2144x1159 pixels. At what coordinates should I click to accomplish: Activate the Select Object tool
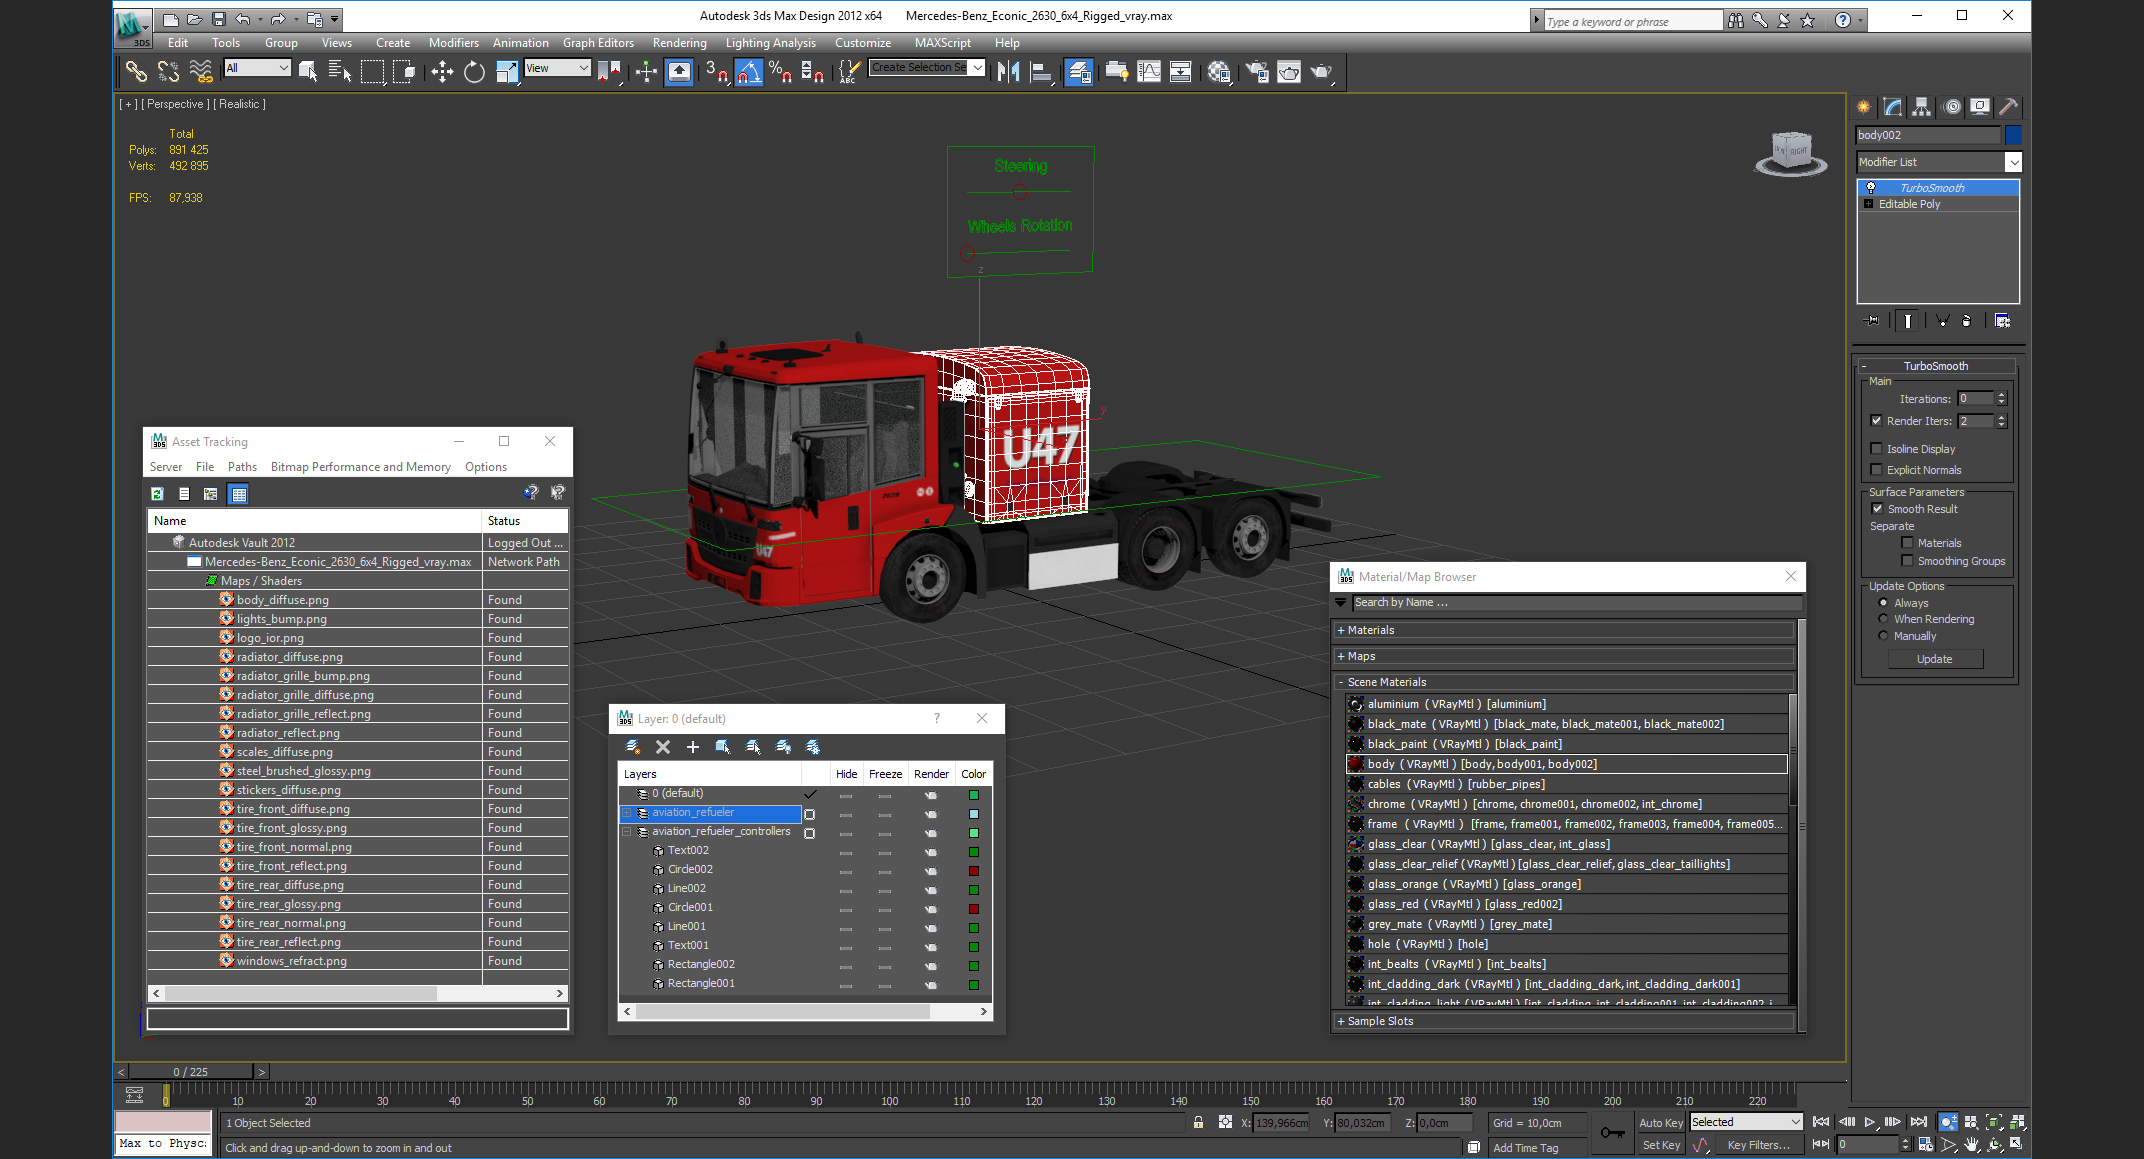coord(308,71)
